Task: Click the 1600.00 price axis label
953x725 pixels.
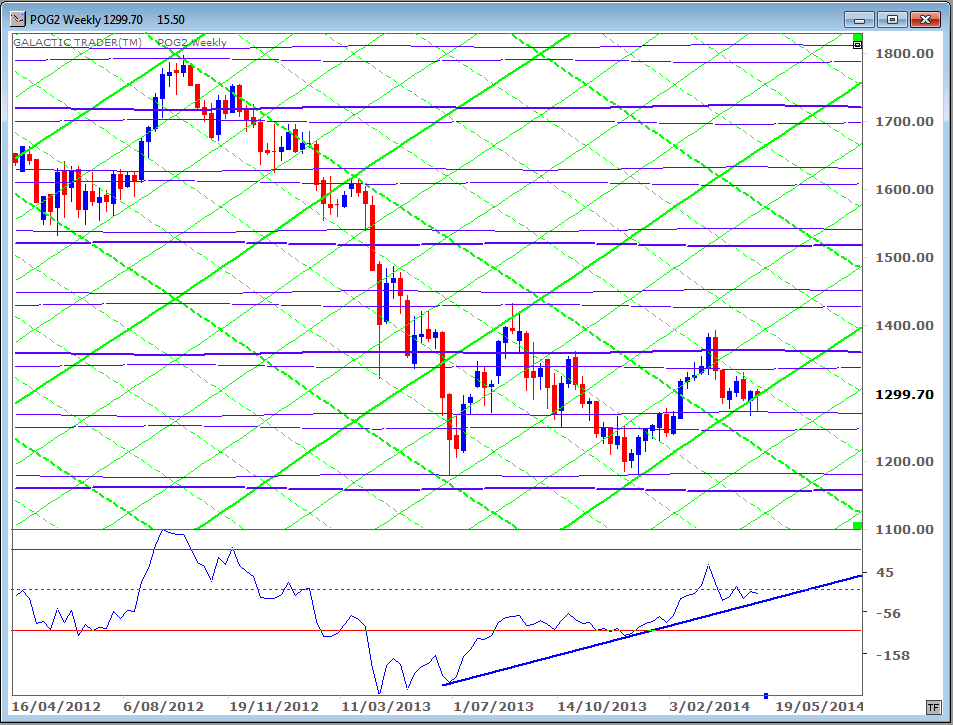Action: (x=904, y=190)
